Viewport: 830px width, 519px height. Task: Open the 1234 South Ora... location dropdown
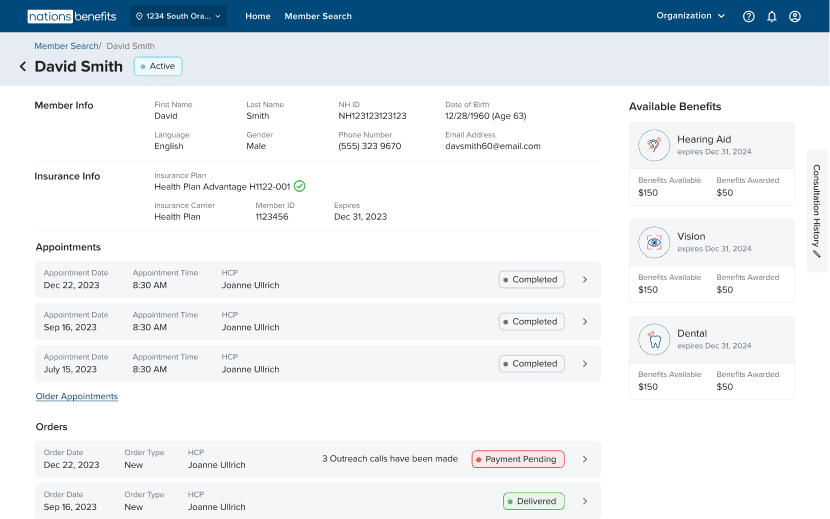click(178, 16)
